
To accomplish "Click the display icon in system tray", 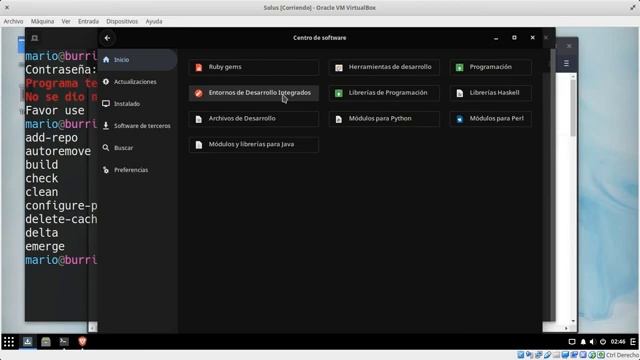I will coord(572,342).
